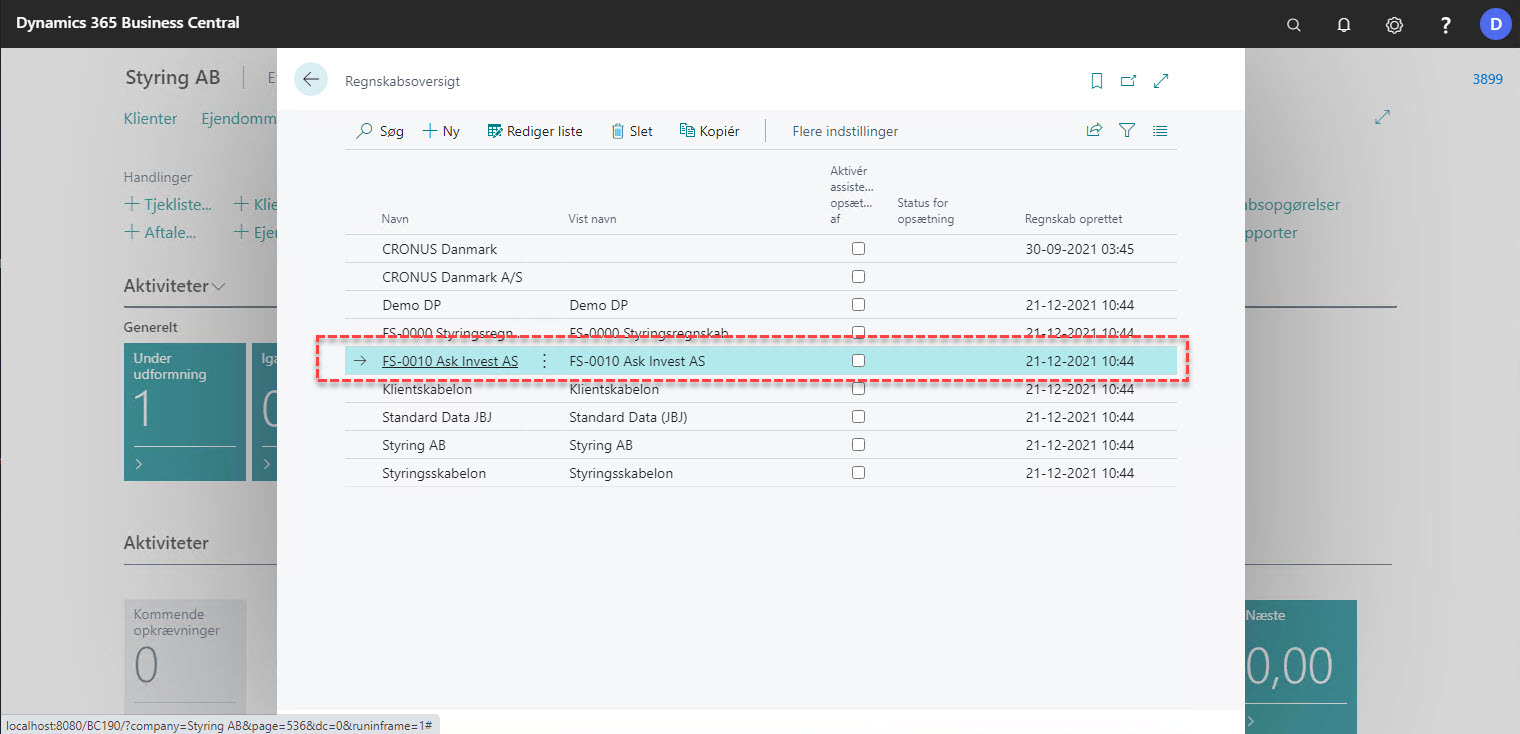1520x734 pixels.
Task: Click the share icon in the list toolbar
Action: (1094, 130)
